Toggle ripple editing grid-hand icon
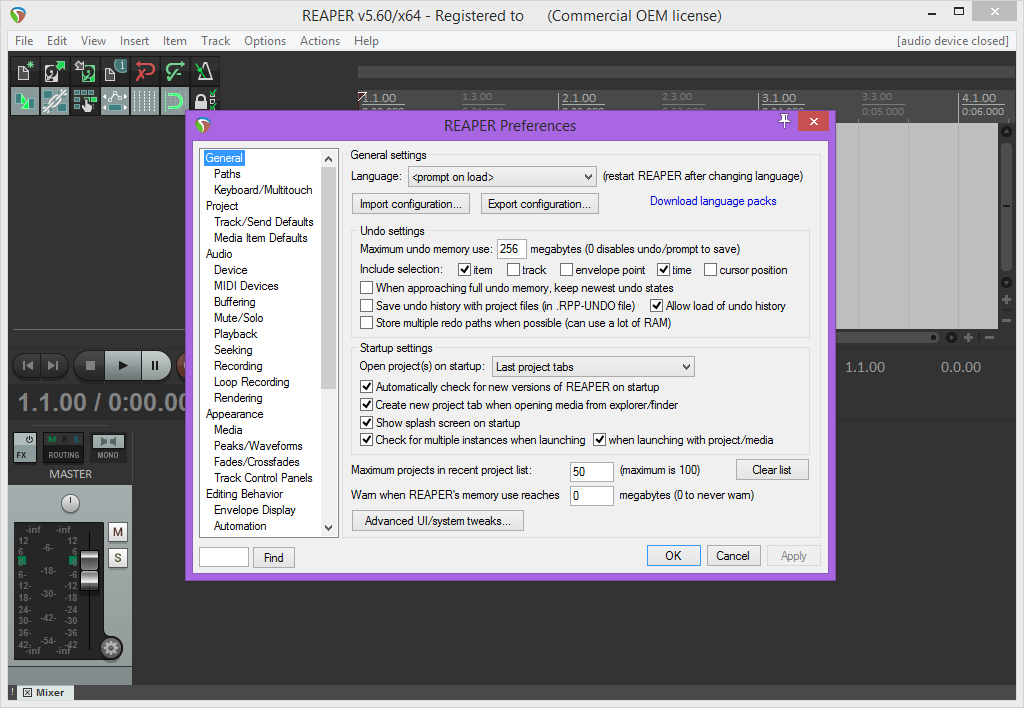This screenshot has height=708, width=1024. tap(85, 101)
